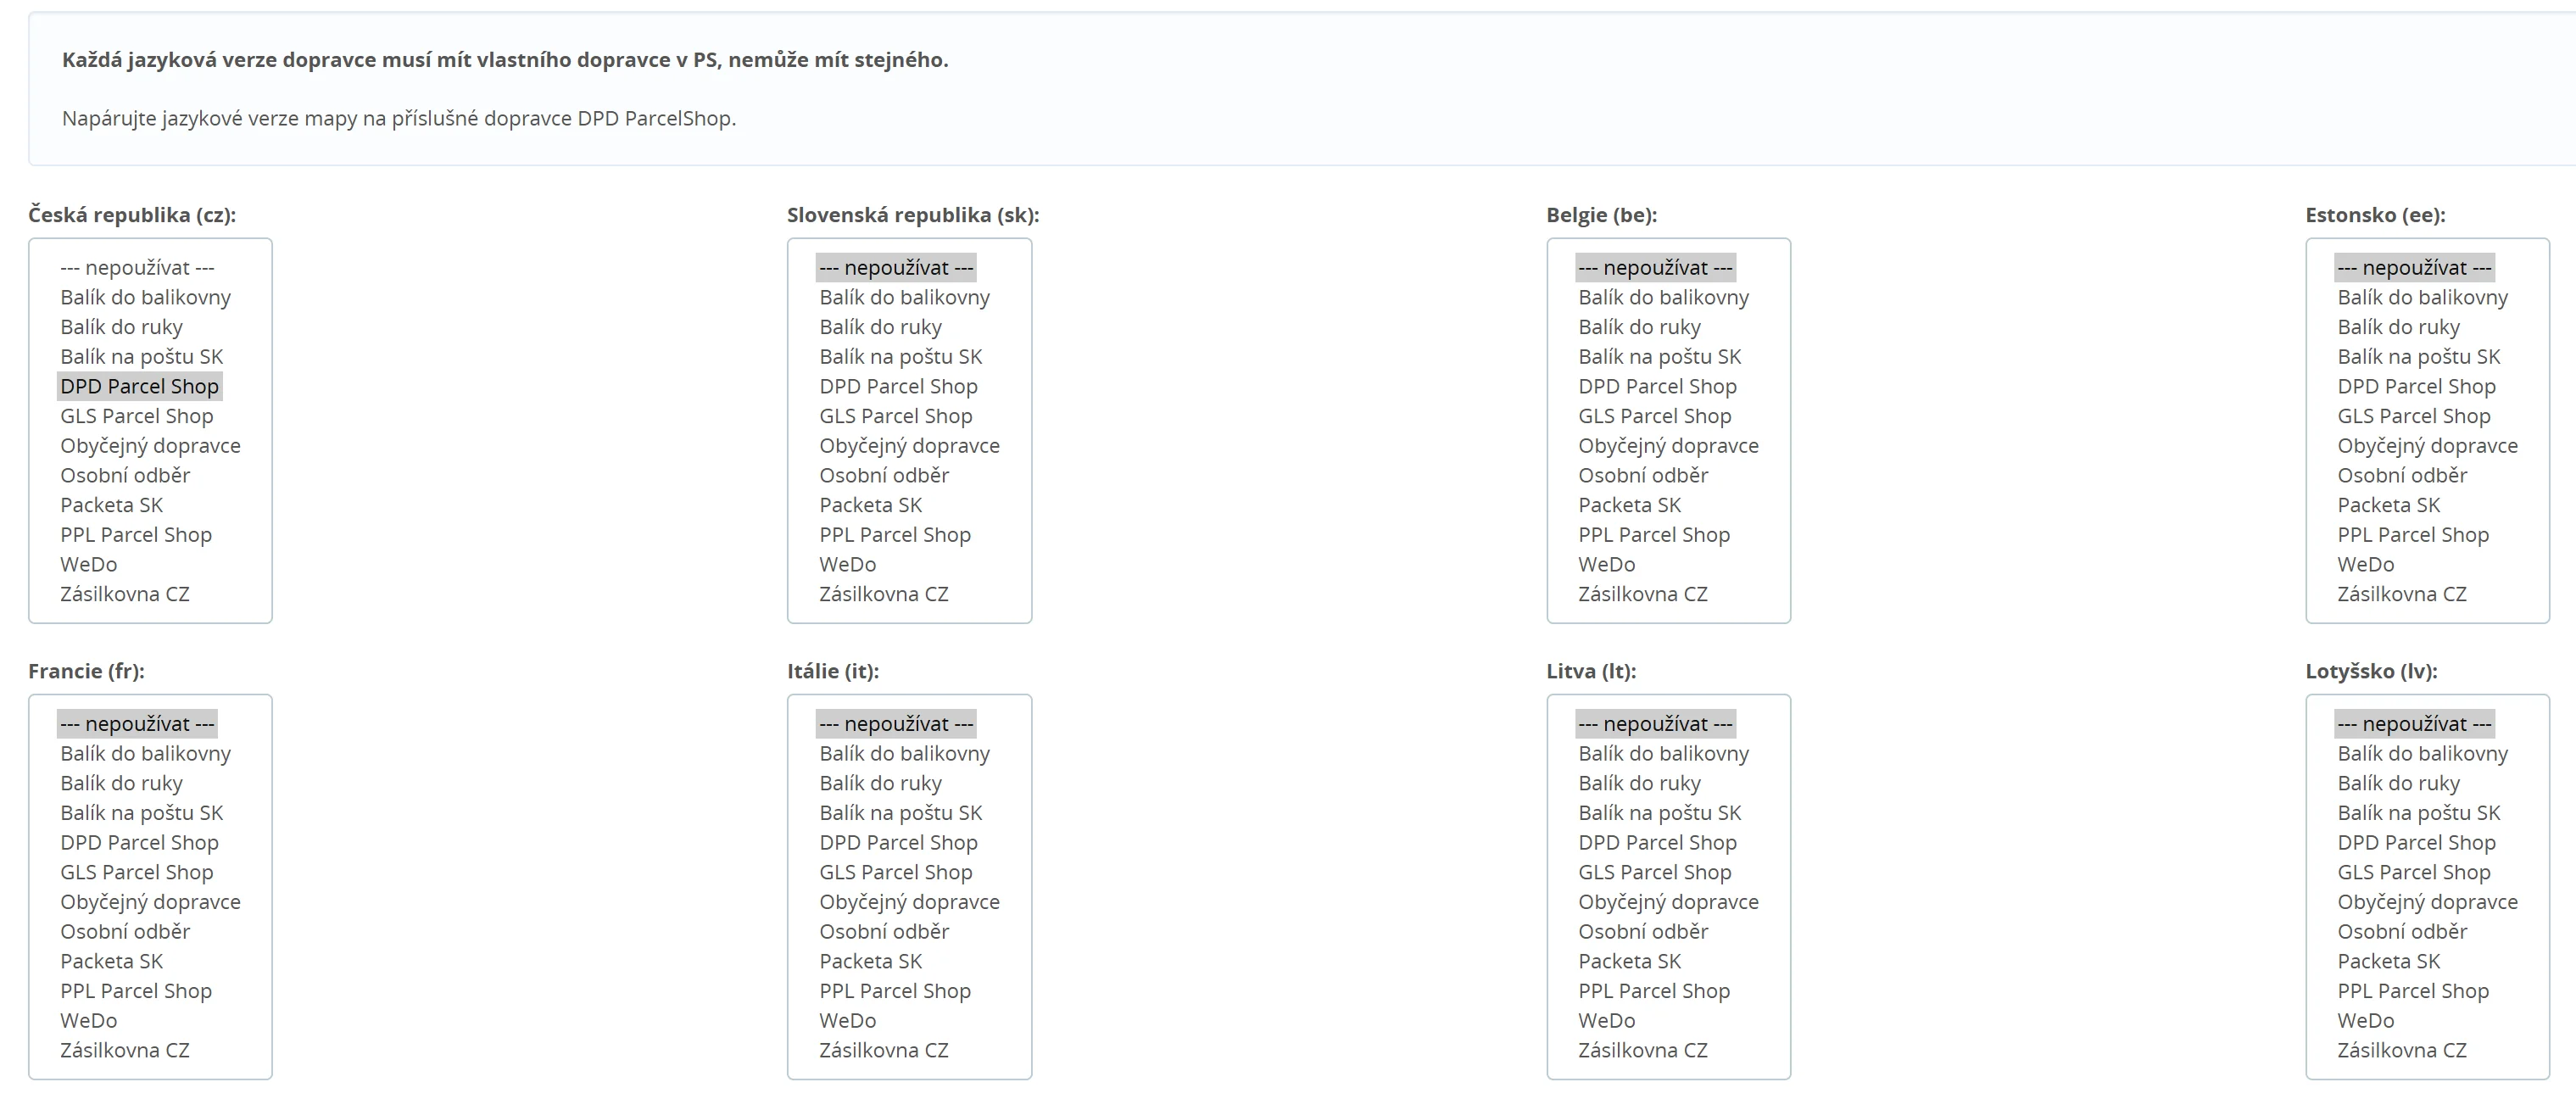Select Balík na poštu SK for Slovenská republika
The width and height of the screenshot is (2576, 1110).
(900, 357)
